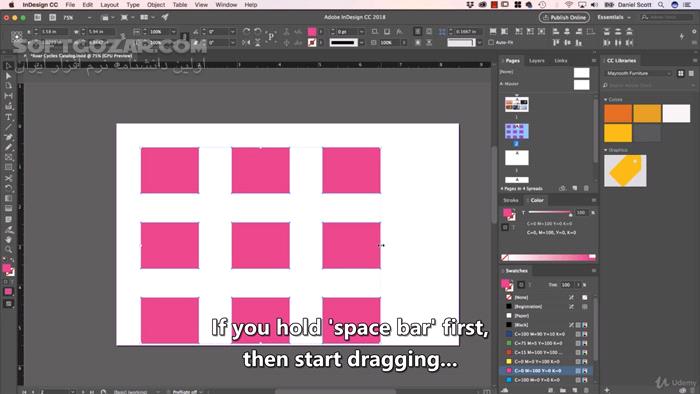
Task: Select the Rectangle Frame tool
Action: (x=8, y=158)
